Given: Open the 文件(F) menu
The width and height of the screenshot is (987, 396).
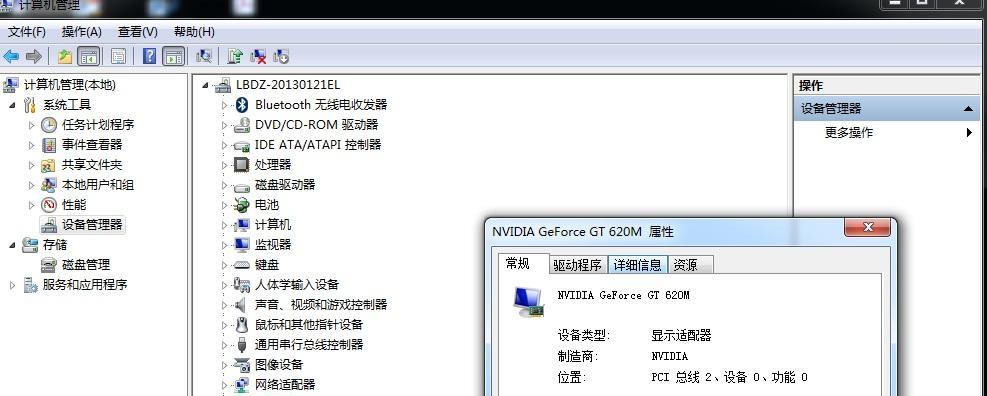Looking at the screenshot, I should point(26,31).
